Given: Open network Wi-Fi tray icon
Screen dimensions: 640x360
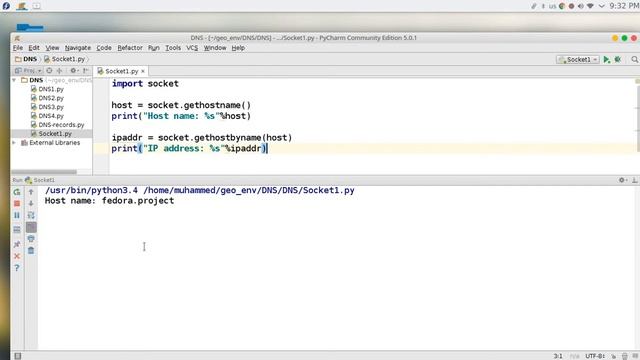Looking at the screenshot, I should click(x=590, y=6).
